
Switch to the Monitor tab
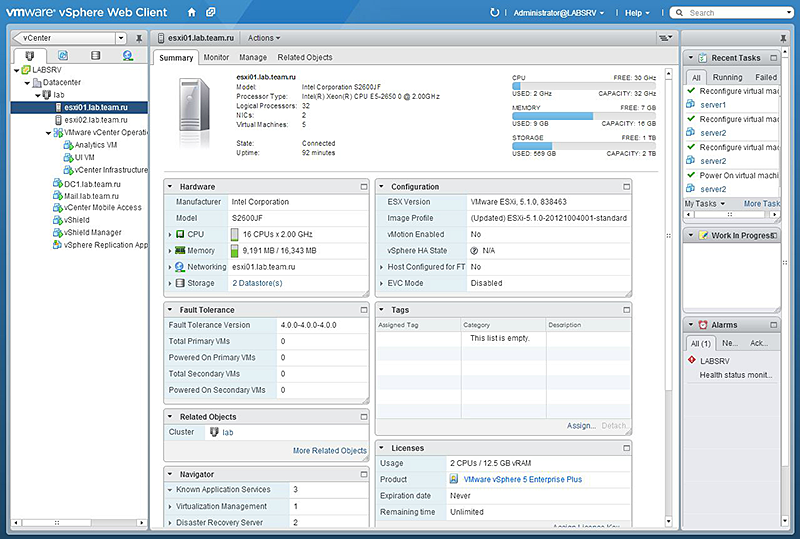(216, 58)
